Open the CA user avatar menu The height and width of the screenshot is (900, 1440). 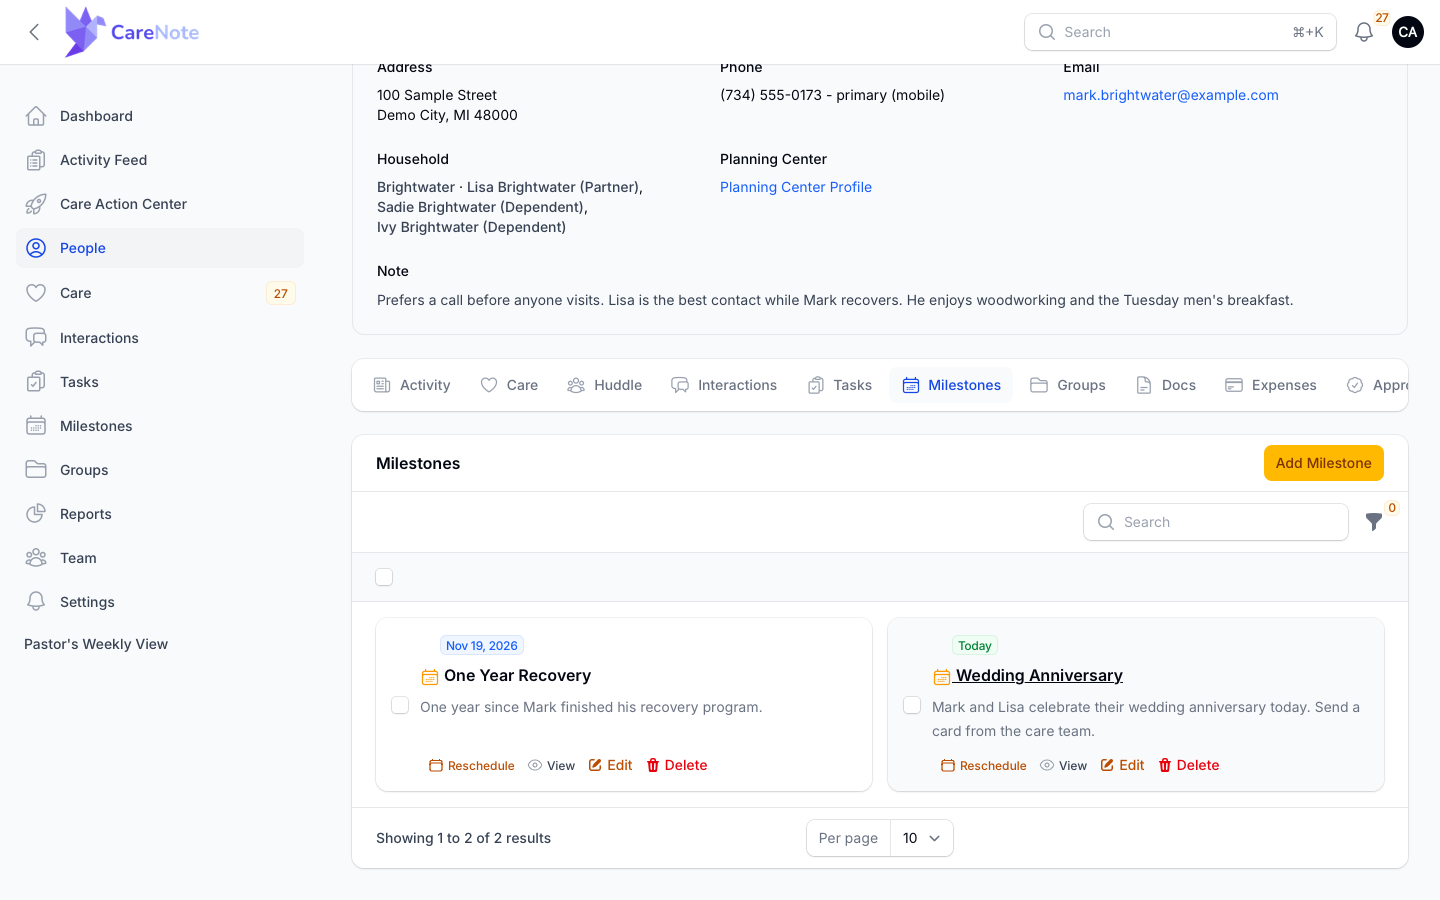1408,32
